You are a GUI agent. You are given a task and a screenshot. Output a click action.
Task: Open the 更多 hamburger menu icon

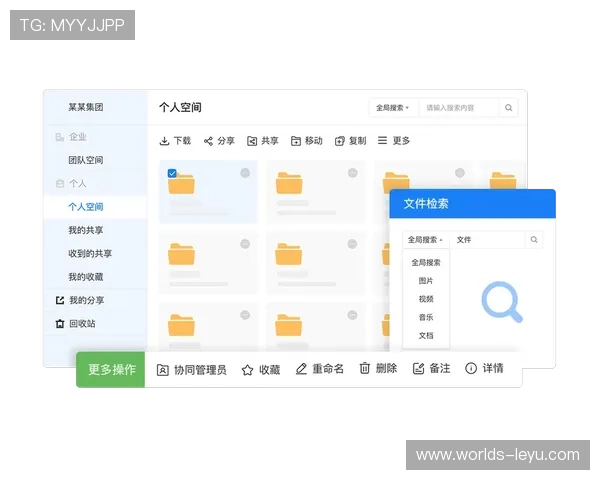(382, 140)
